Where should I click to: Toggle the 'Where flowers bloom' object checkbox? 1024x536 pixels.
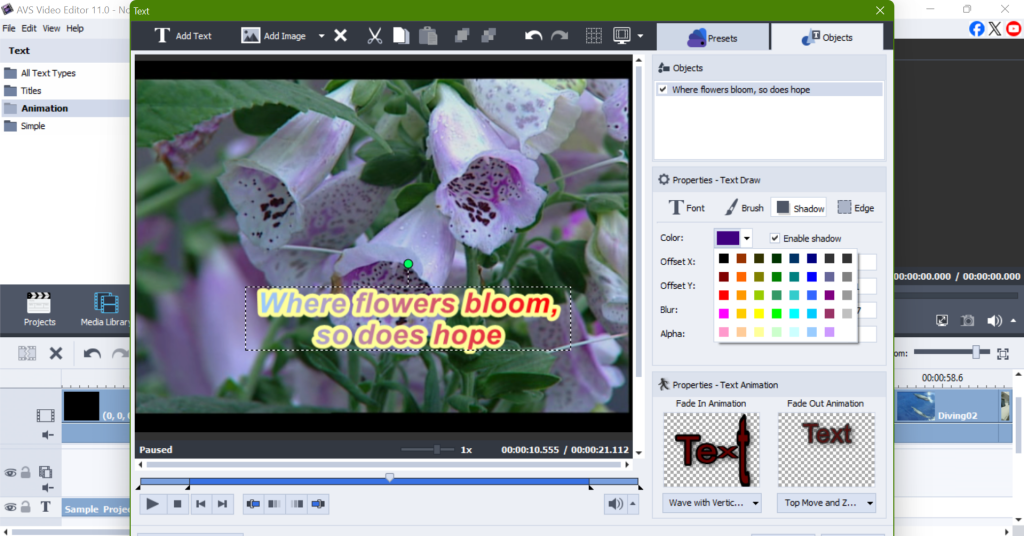tap(662, 90)
